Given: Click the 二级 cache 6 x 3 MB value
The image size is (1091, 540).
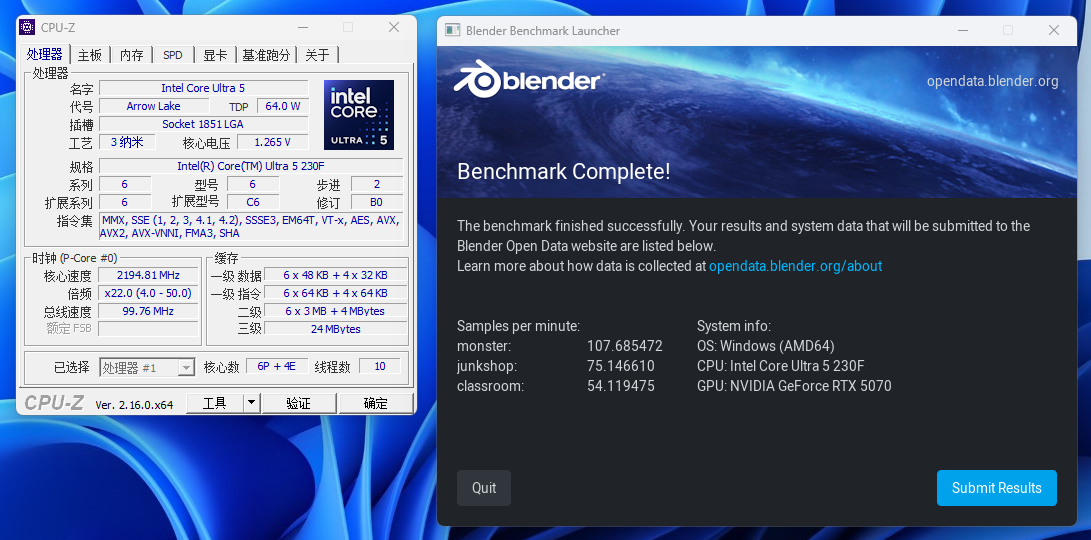Looking at the screenshot, I should [335, 311].
